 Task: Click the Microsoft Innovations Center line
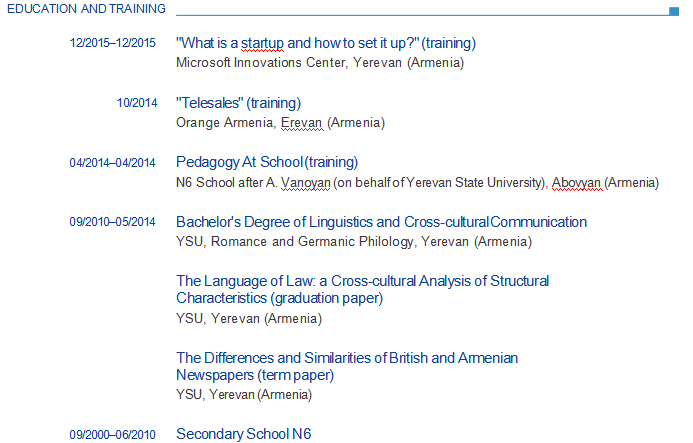tap(320, 63)
